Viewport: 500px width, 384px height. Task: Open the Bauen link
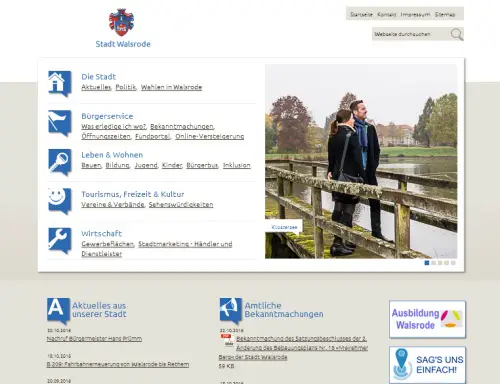pyautogui.click(x=91, y=165)
